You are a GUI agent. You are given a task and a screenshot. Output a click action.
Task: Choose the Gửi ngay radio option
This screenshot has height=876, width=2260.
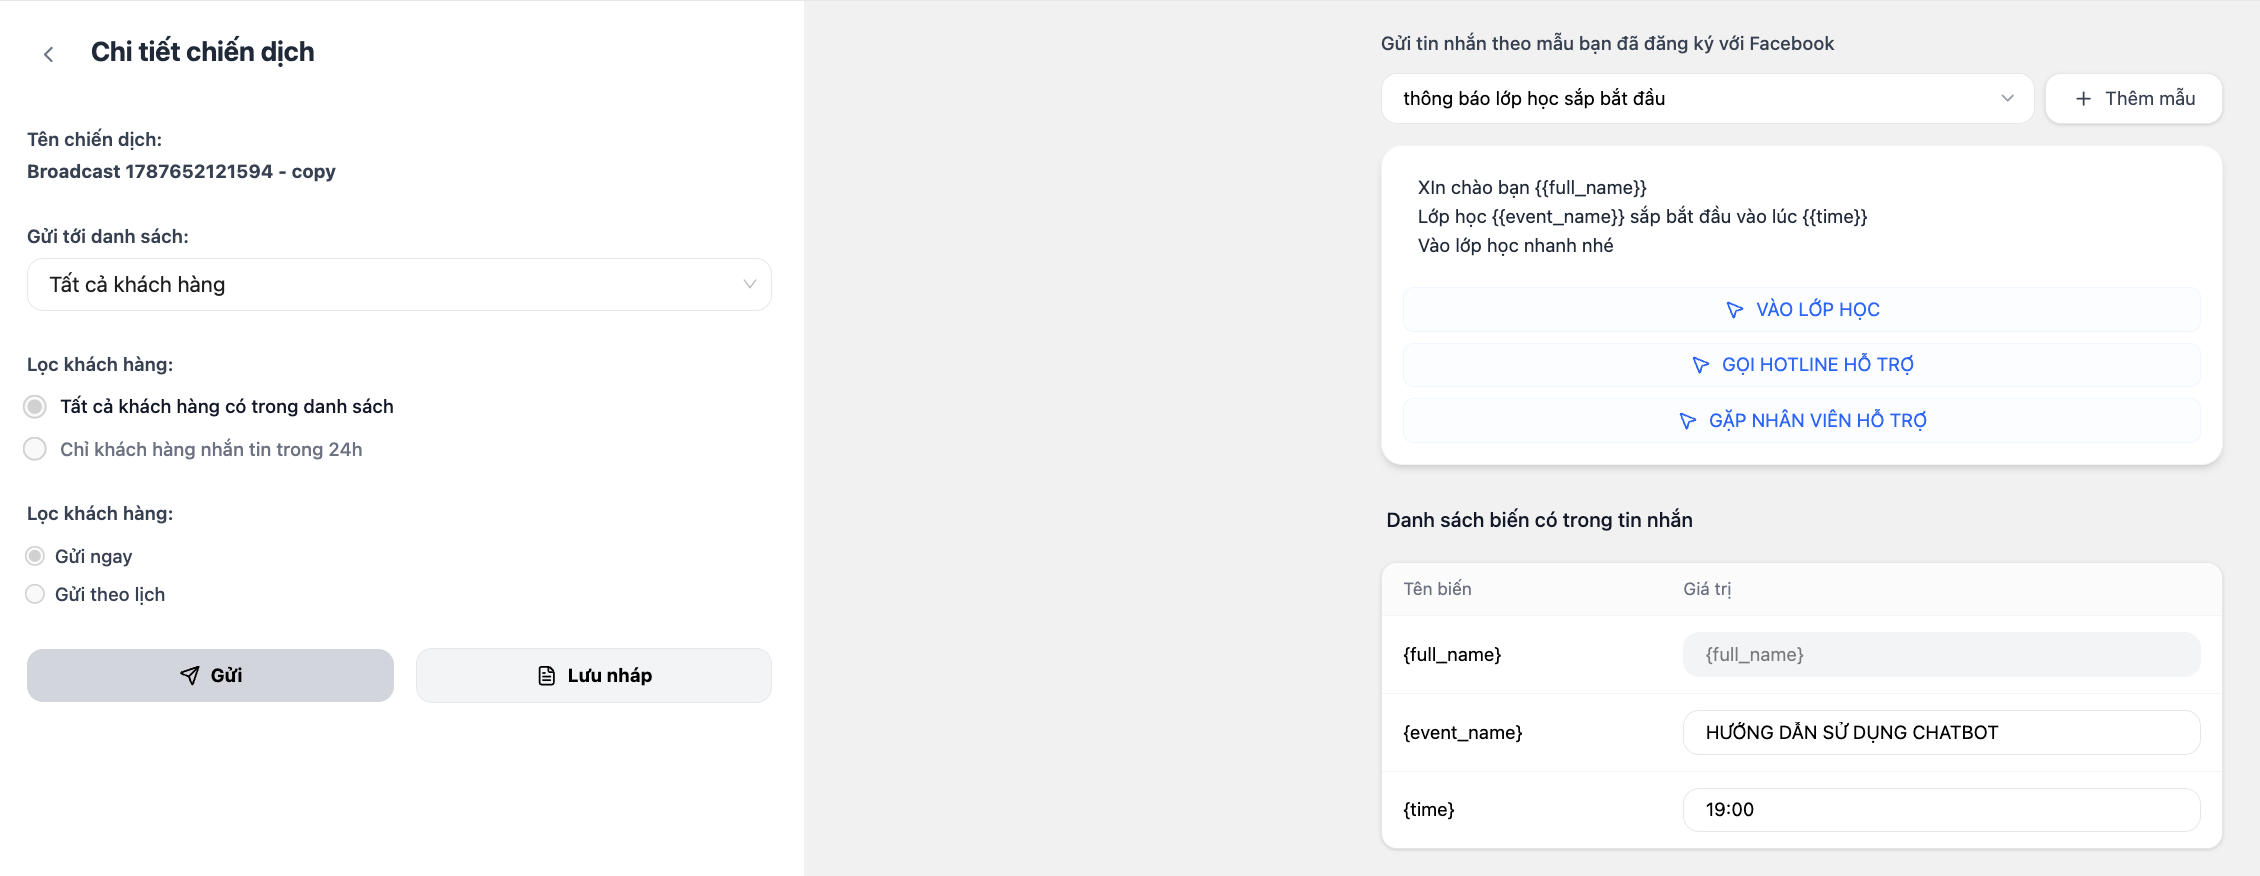tap(35, 556)
